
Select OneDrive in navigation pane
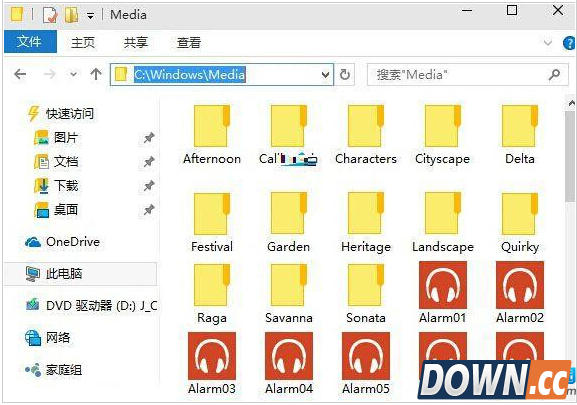click(62, 242)
